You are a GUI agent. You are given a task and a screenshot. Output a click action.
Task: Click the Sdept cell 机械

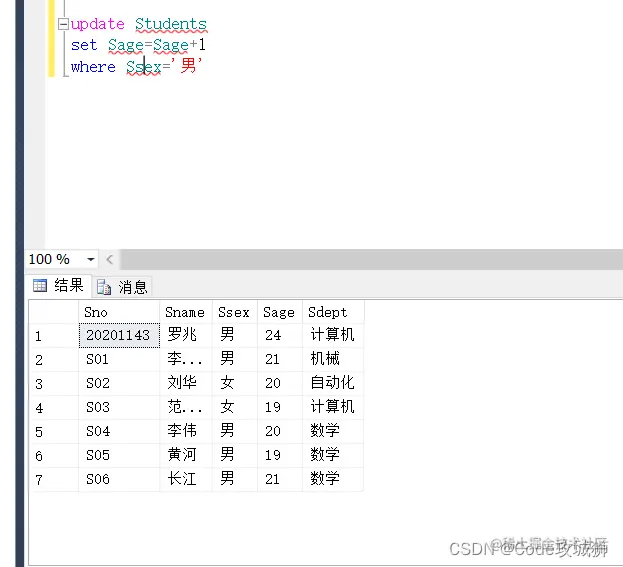pyautogui.click(x=333, y=360)
